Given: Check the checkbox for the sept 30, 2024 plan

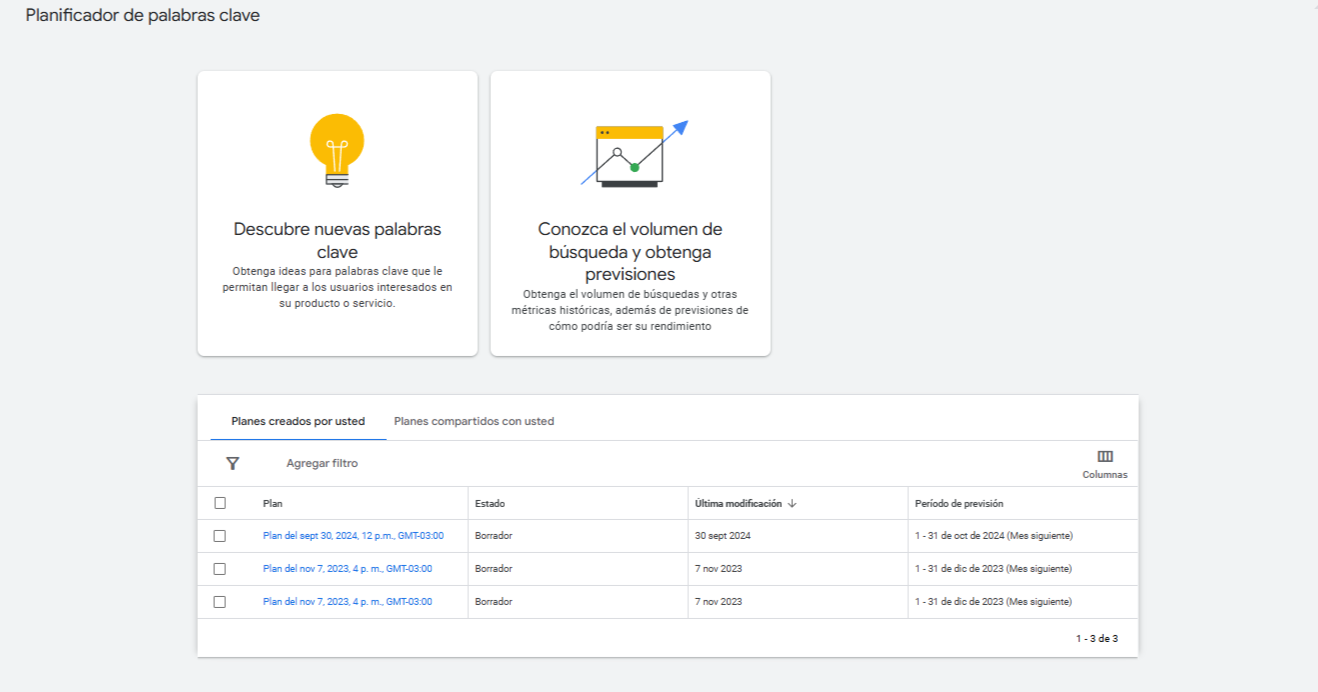Looking at the screenshot, I should [222, 535].
